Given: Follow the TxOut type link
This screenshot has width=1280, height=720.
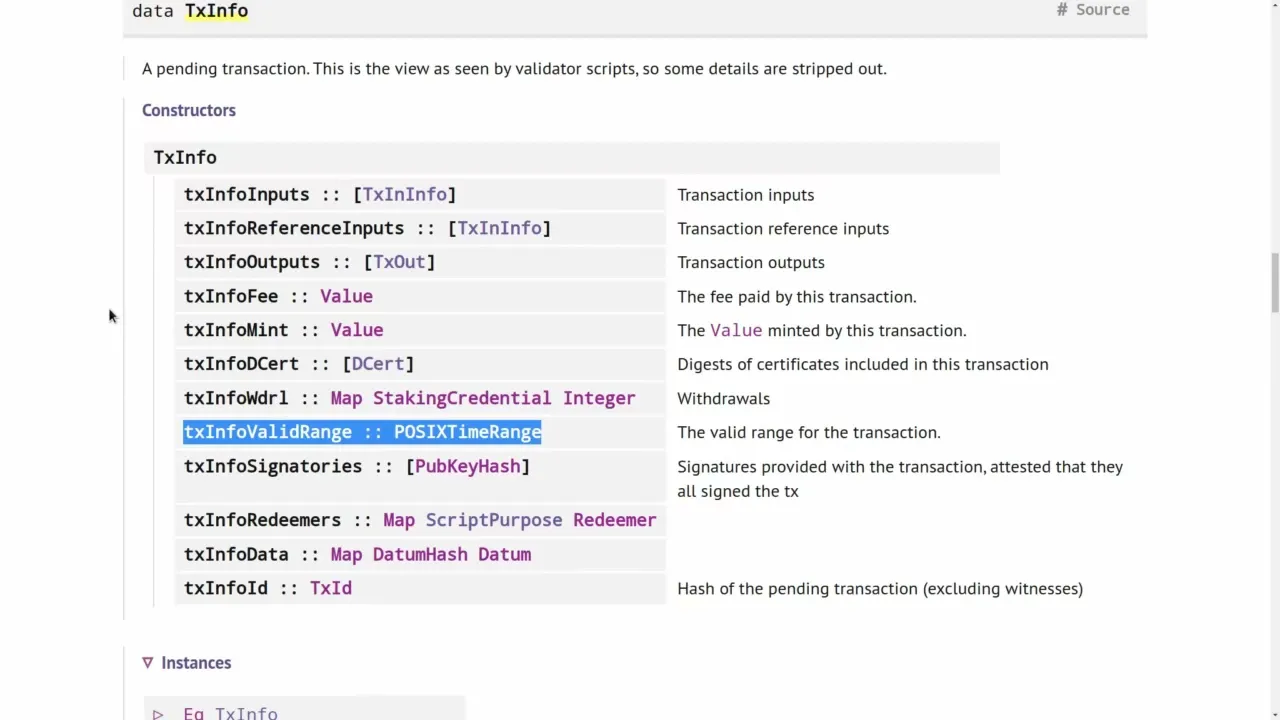Looking at the screenshot, I should (x=399, y=263).
